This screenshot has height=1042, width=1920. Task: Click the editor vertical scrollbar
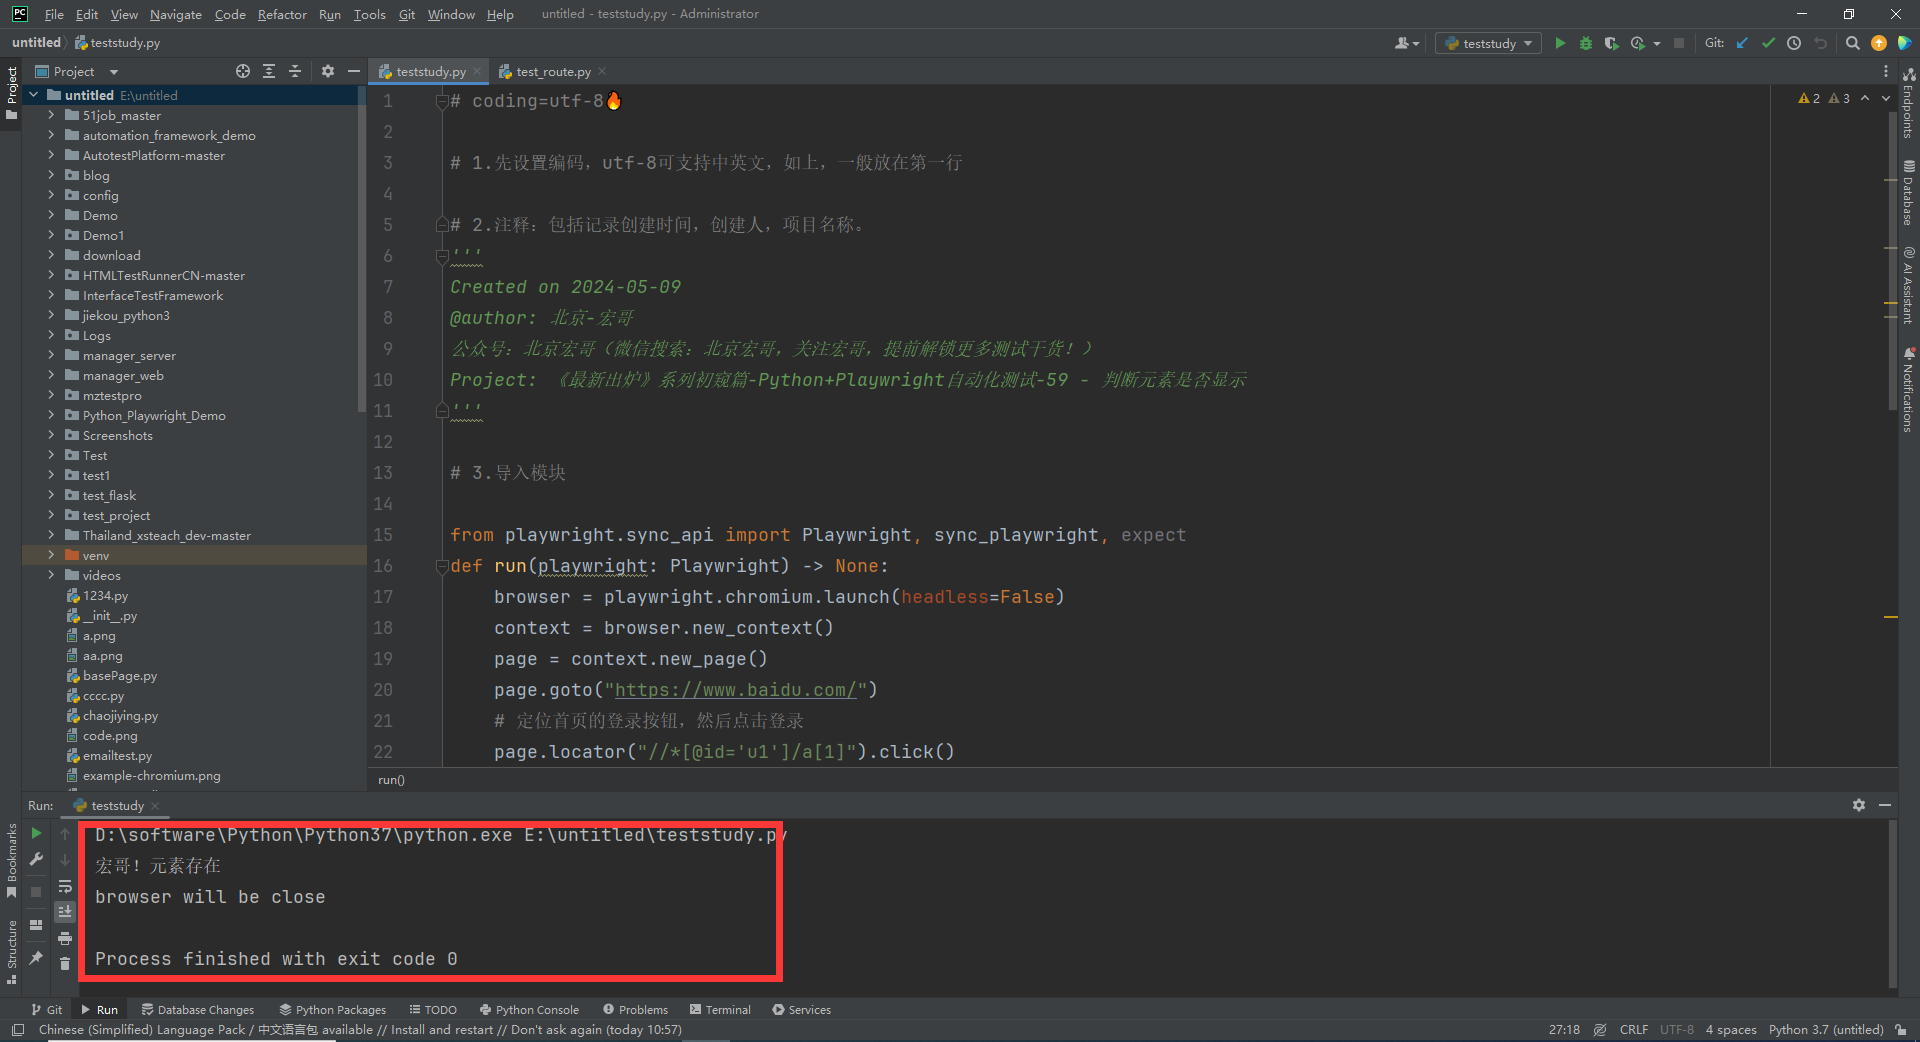(1892, 260)
